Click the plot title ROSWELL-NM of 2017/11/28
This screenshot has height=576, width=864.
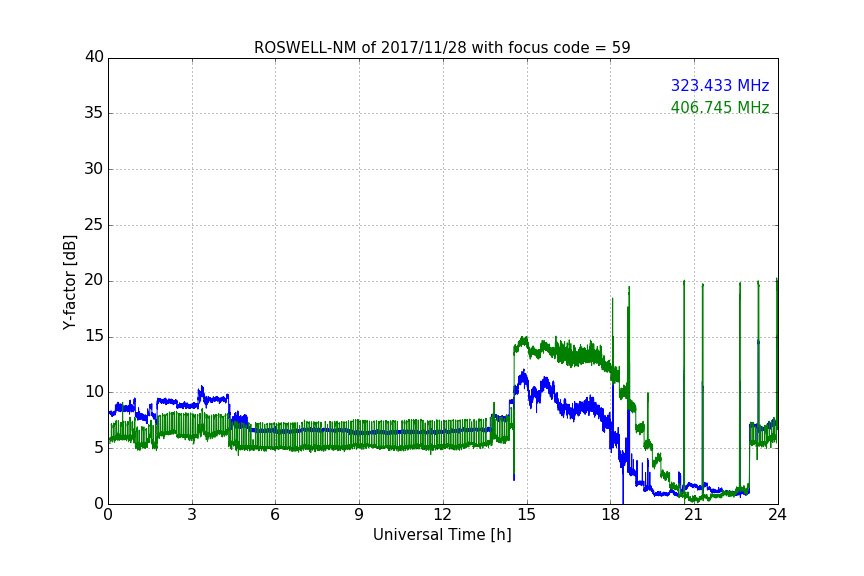coord(442,48)
